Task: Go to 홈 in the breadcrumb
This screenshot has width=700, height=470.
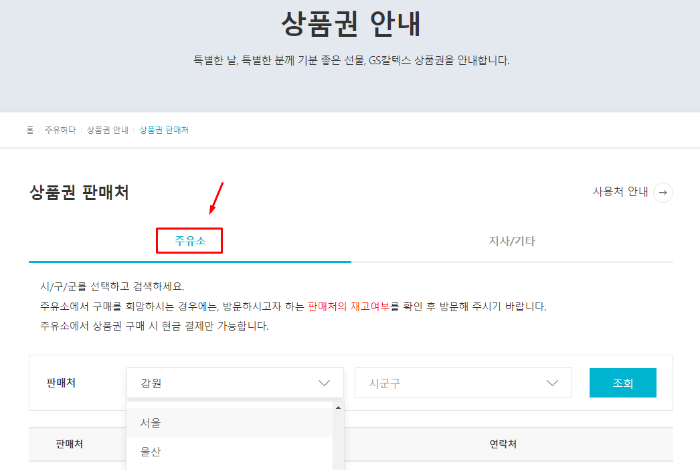Action: [30, 130]
